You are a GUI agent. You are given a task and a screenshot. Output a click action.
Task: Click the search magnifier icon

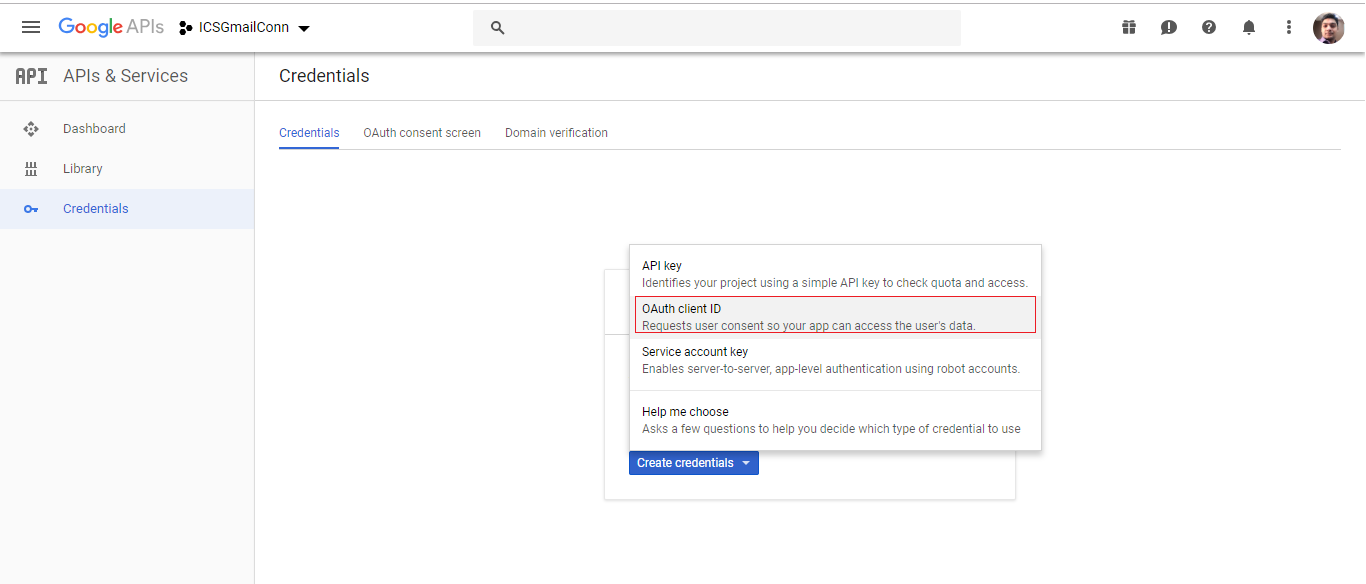pos(497,28)
